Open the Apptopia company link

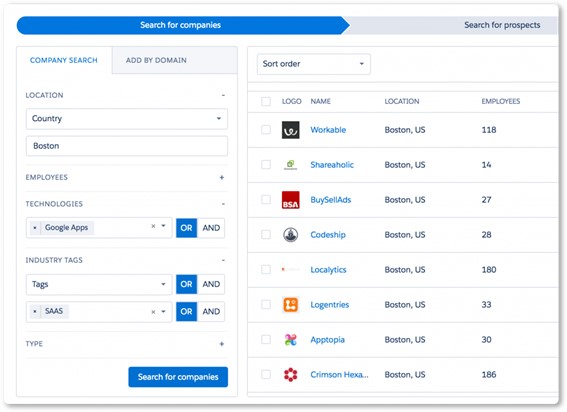click(x=327, y=340)
